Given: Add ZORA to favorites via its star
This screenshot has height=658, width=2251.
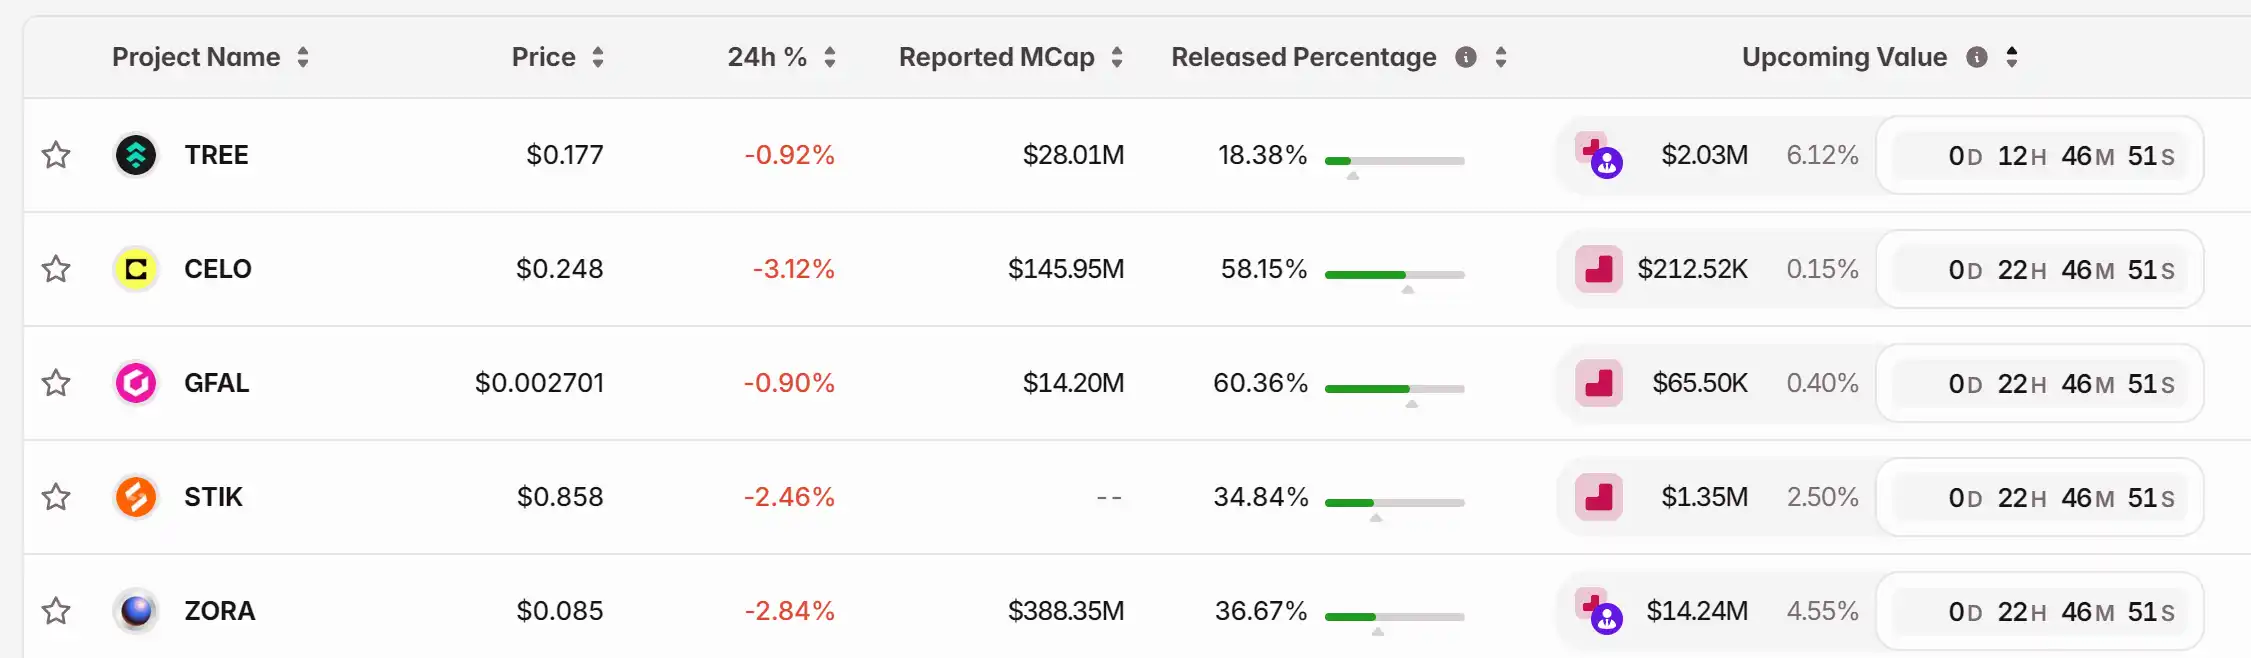Looking at the screenshot, I should click(56, 611).
